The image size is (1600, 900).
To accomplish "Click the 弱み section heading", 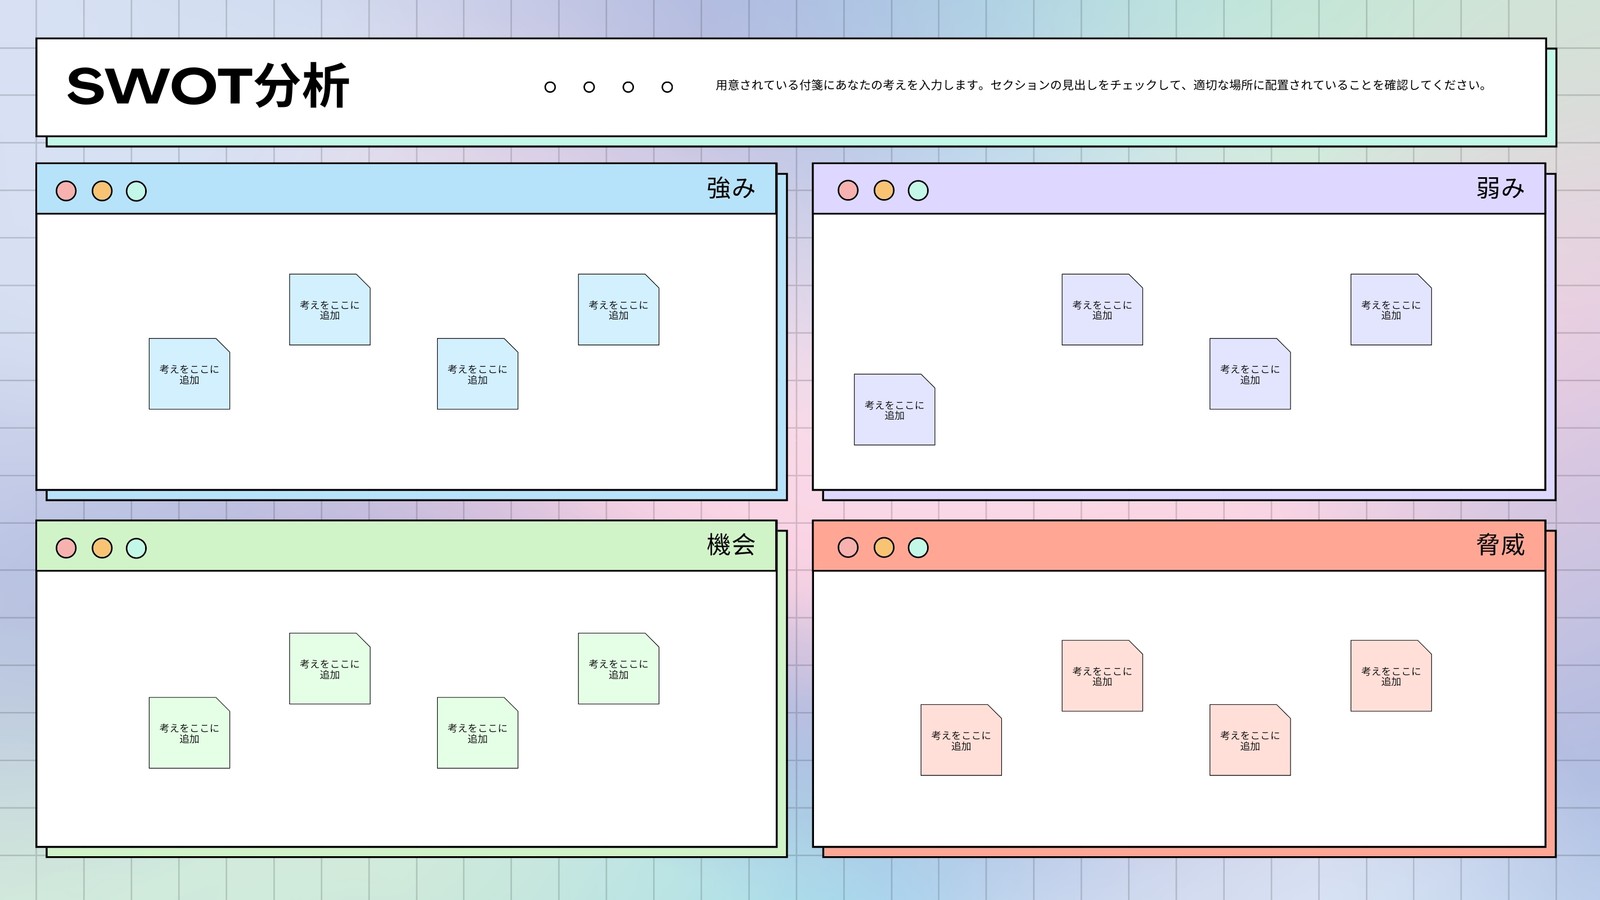I will point(1500,188).
